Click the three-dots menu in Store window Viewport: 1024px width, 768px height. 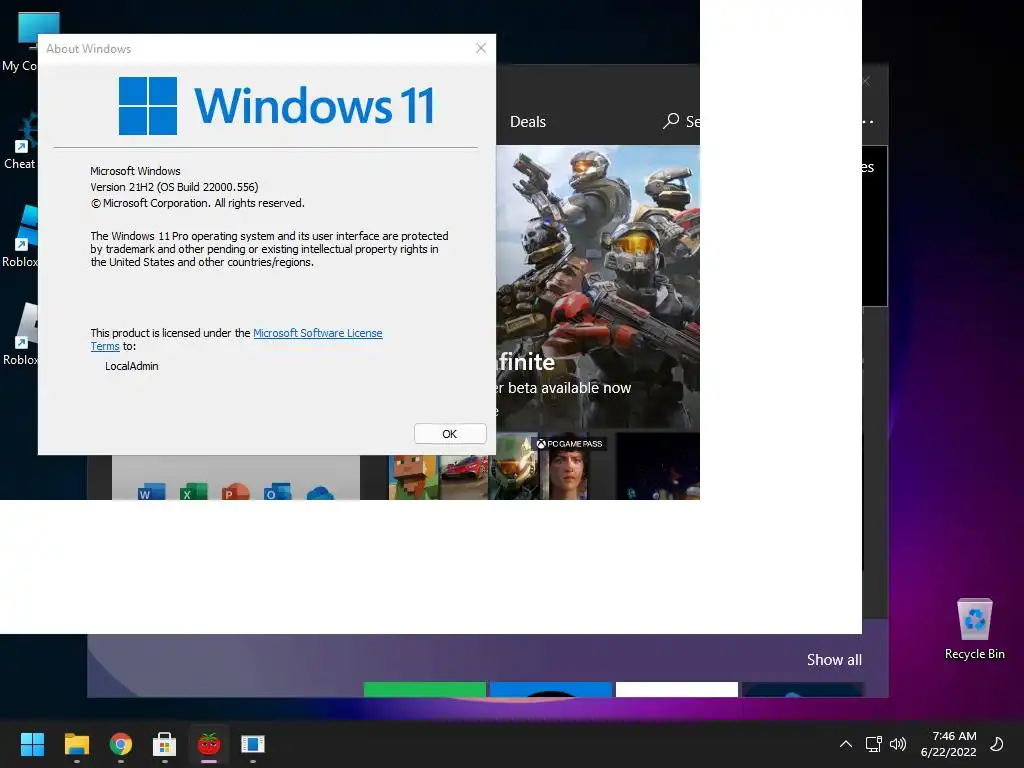point(868,121)
